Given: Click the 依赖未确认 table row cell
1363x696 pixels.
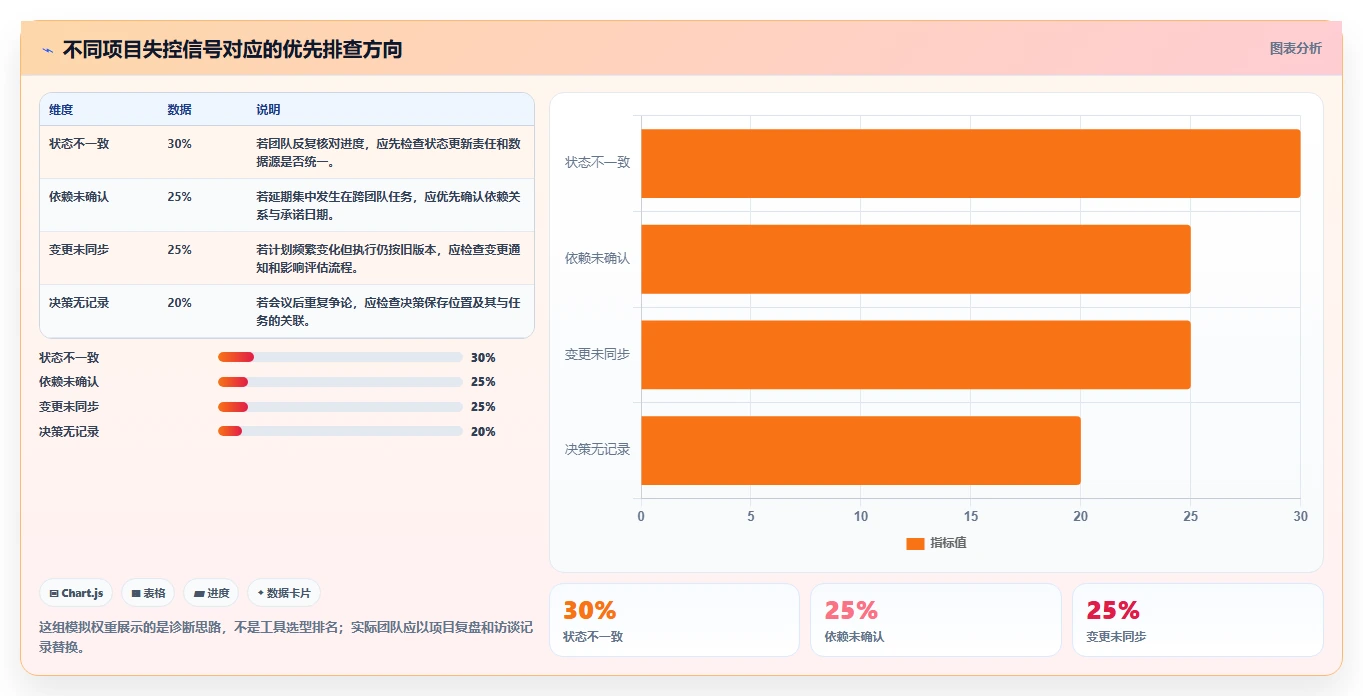Looking at the screenshot, I should (x=79, y=197).
